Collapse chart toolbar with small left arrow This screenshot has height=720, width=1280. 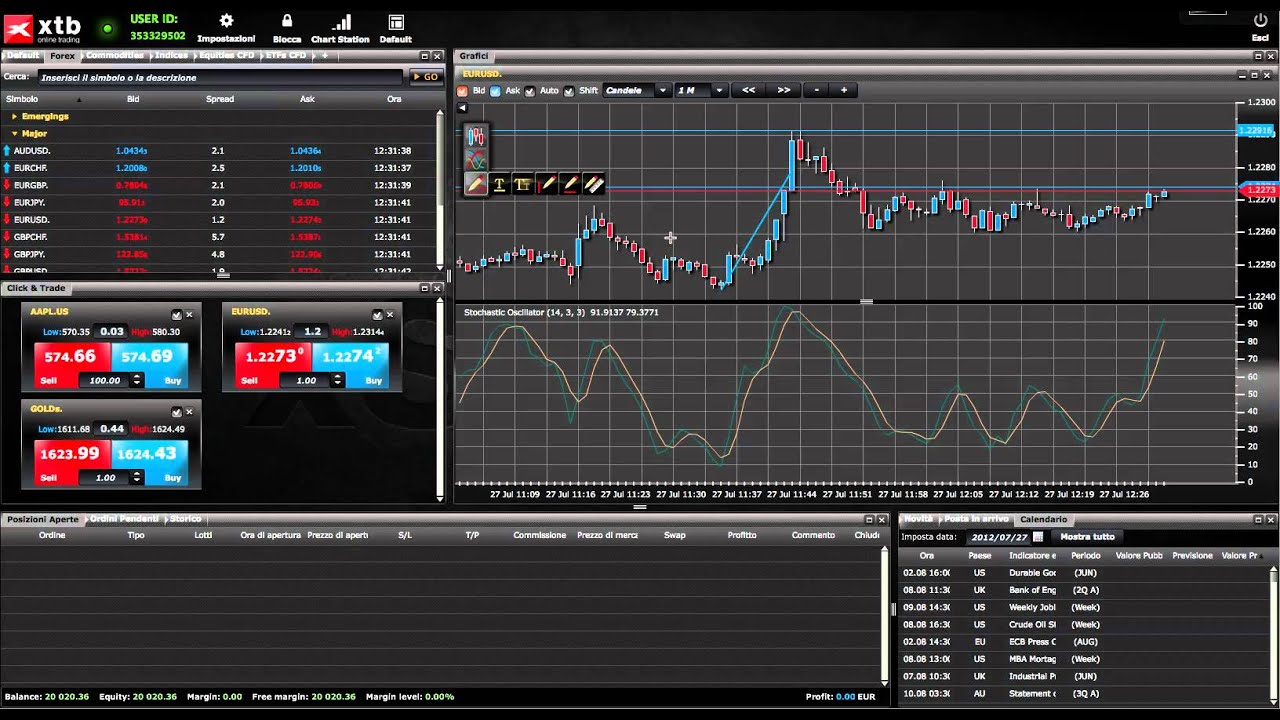(463, 108)
